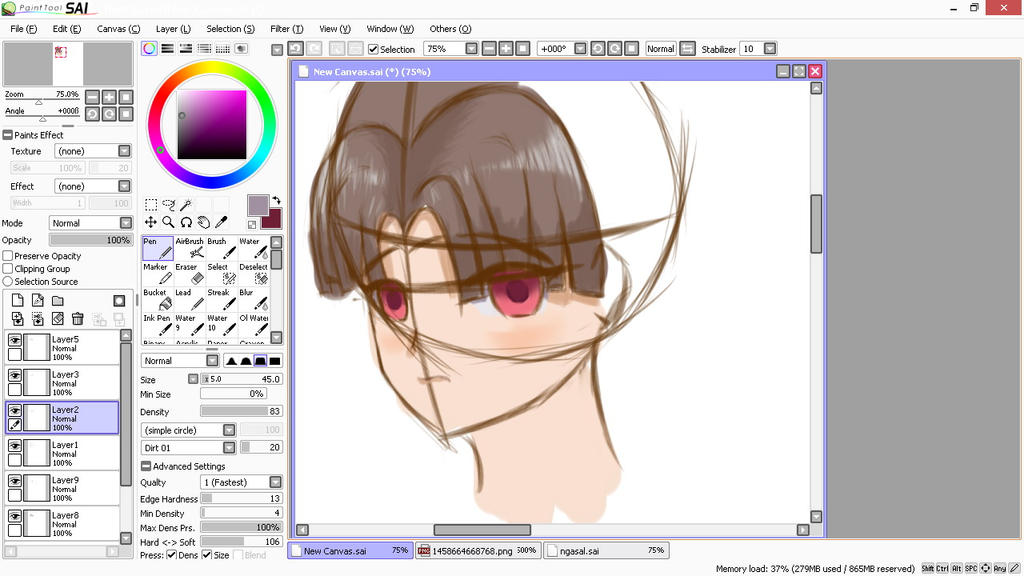
Task: Select the Ink Pen tool
Action: coord(158,324)
